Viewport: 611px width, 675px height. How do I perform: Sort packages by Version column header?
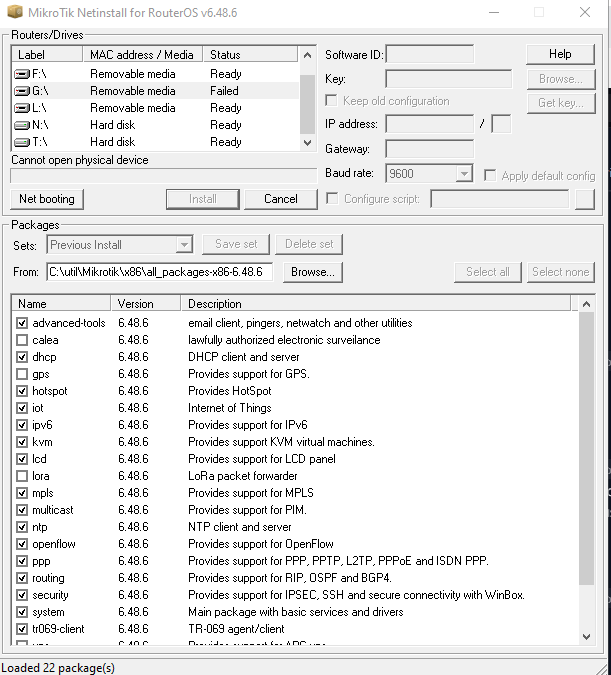[x=146, y=303]
